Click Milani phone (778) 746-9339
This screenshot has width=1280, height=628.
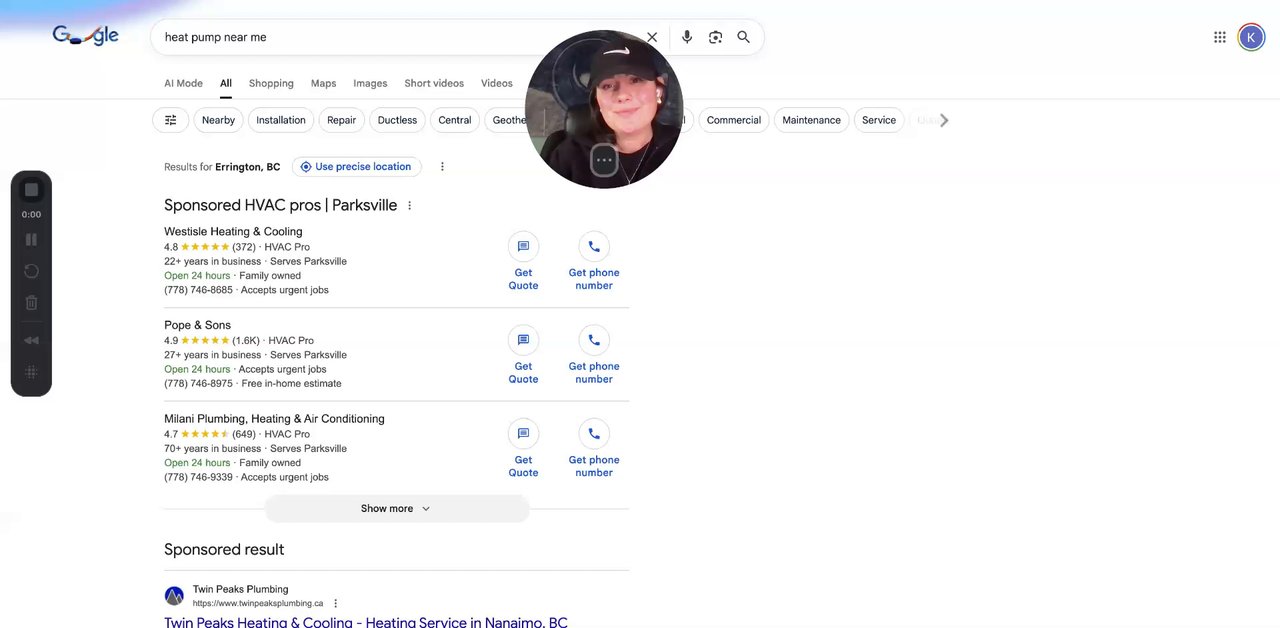198,478
